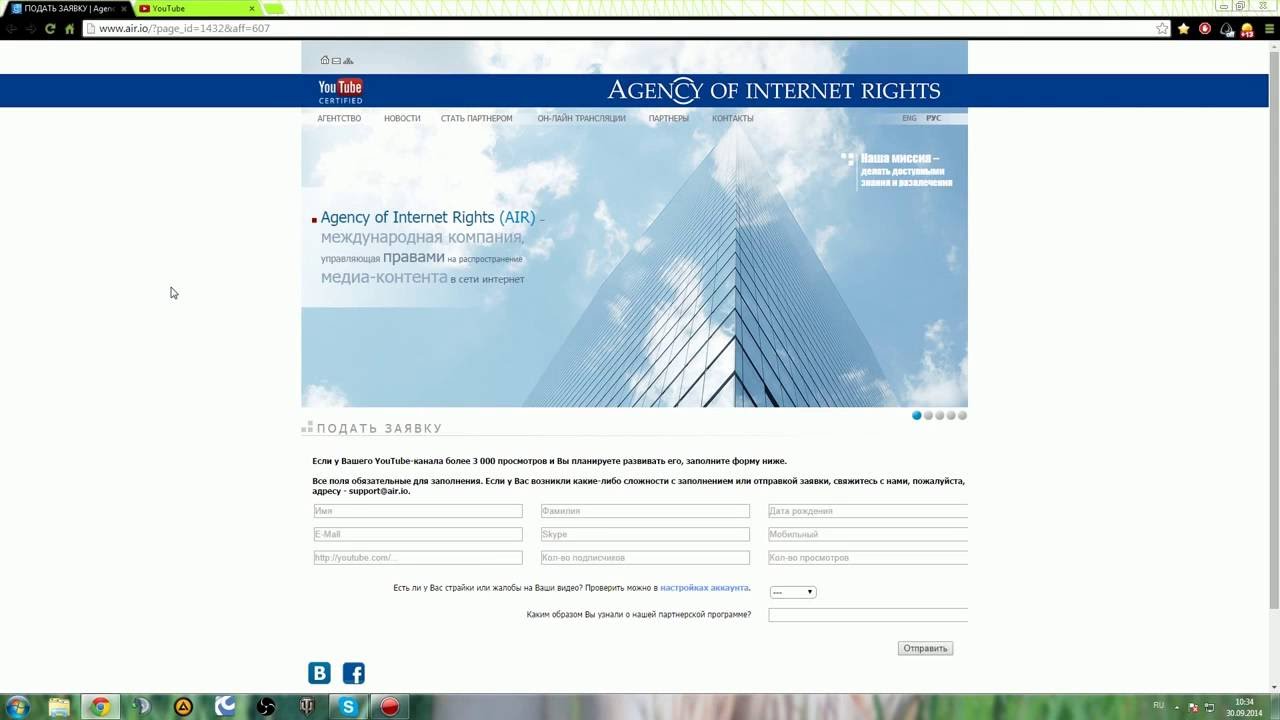Focus the Дата рождения input field
The height and width of the screenshot is (720, 1280).
868,511
